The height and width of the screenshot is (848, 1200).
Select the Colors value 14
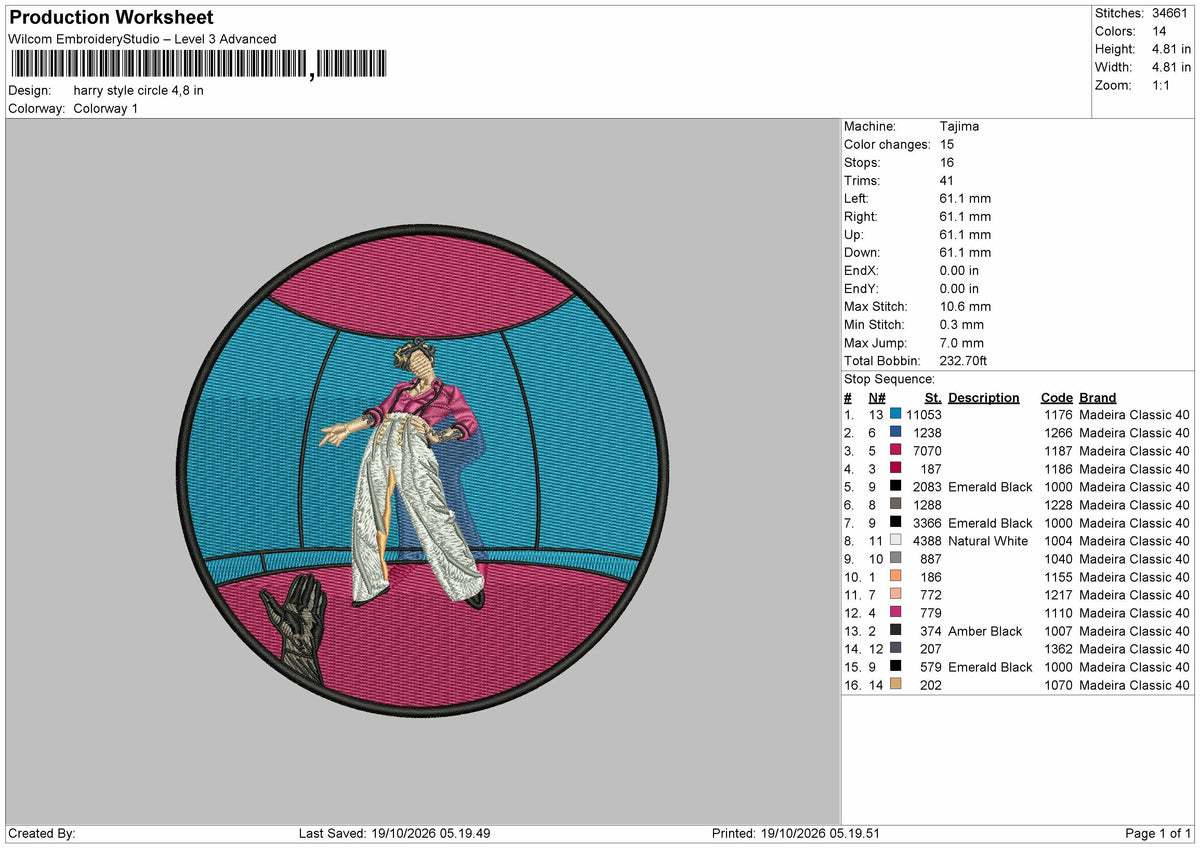(1160, 31)
